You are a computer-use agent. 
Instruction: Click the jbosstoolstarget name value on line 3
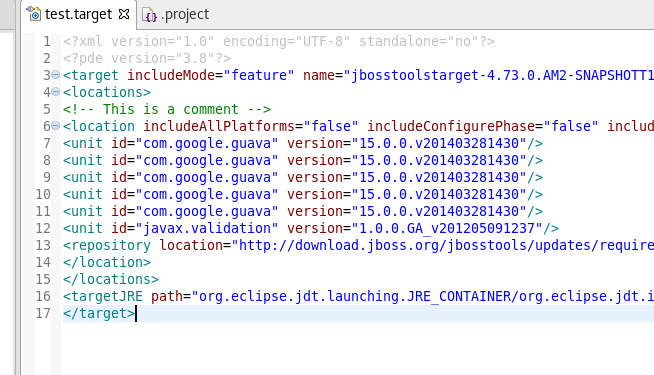(x=498, y=76)
